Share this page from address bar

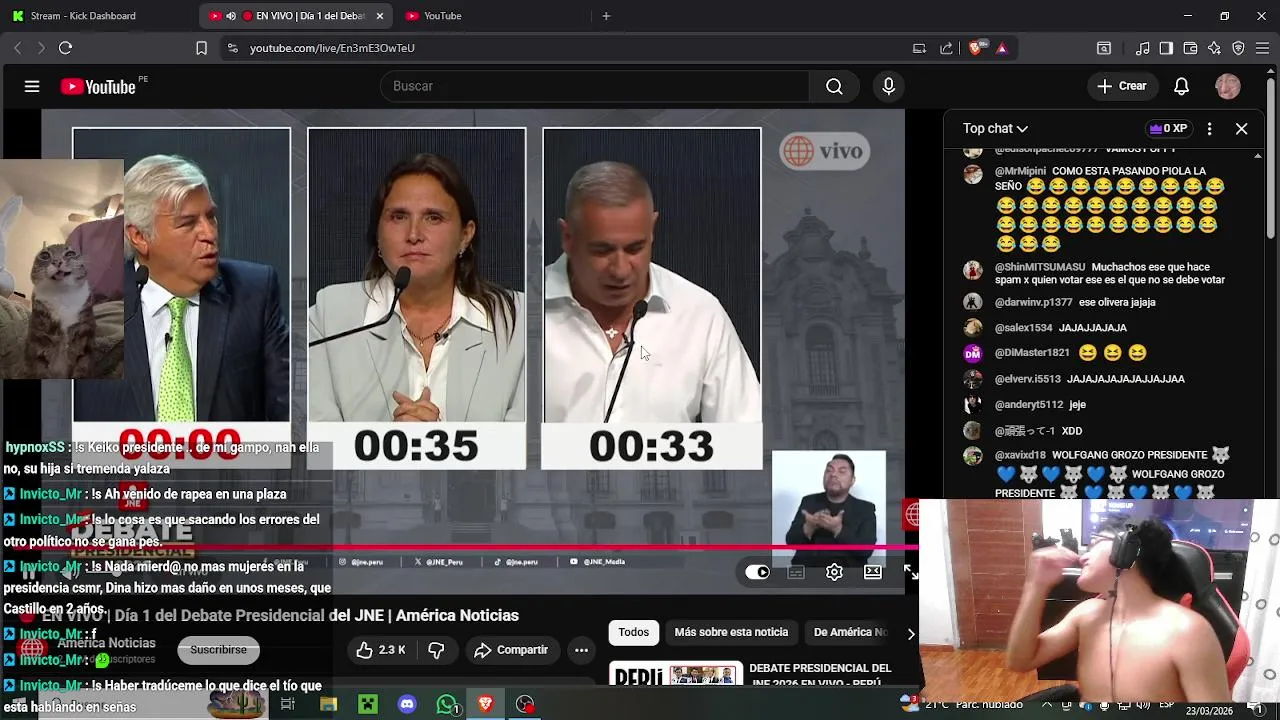tap(946, 48)
